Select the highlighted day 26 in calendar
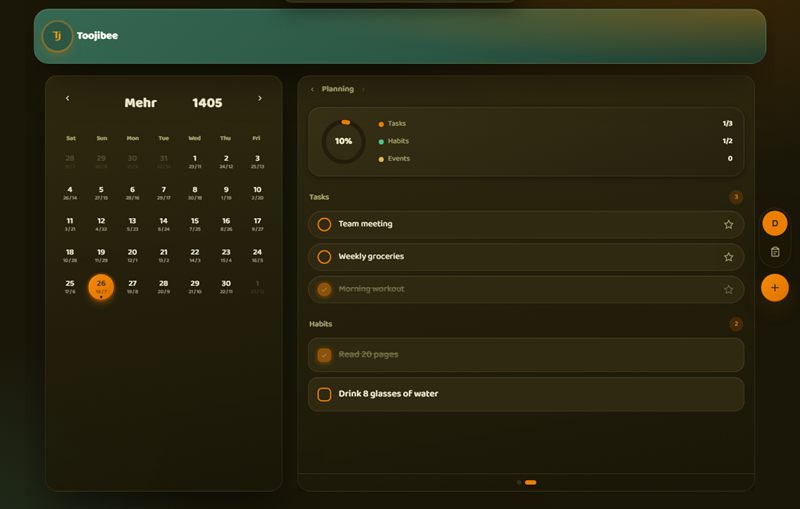This screenshot has height=509, width=800. point(101,287)
